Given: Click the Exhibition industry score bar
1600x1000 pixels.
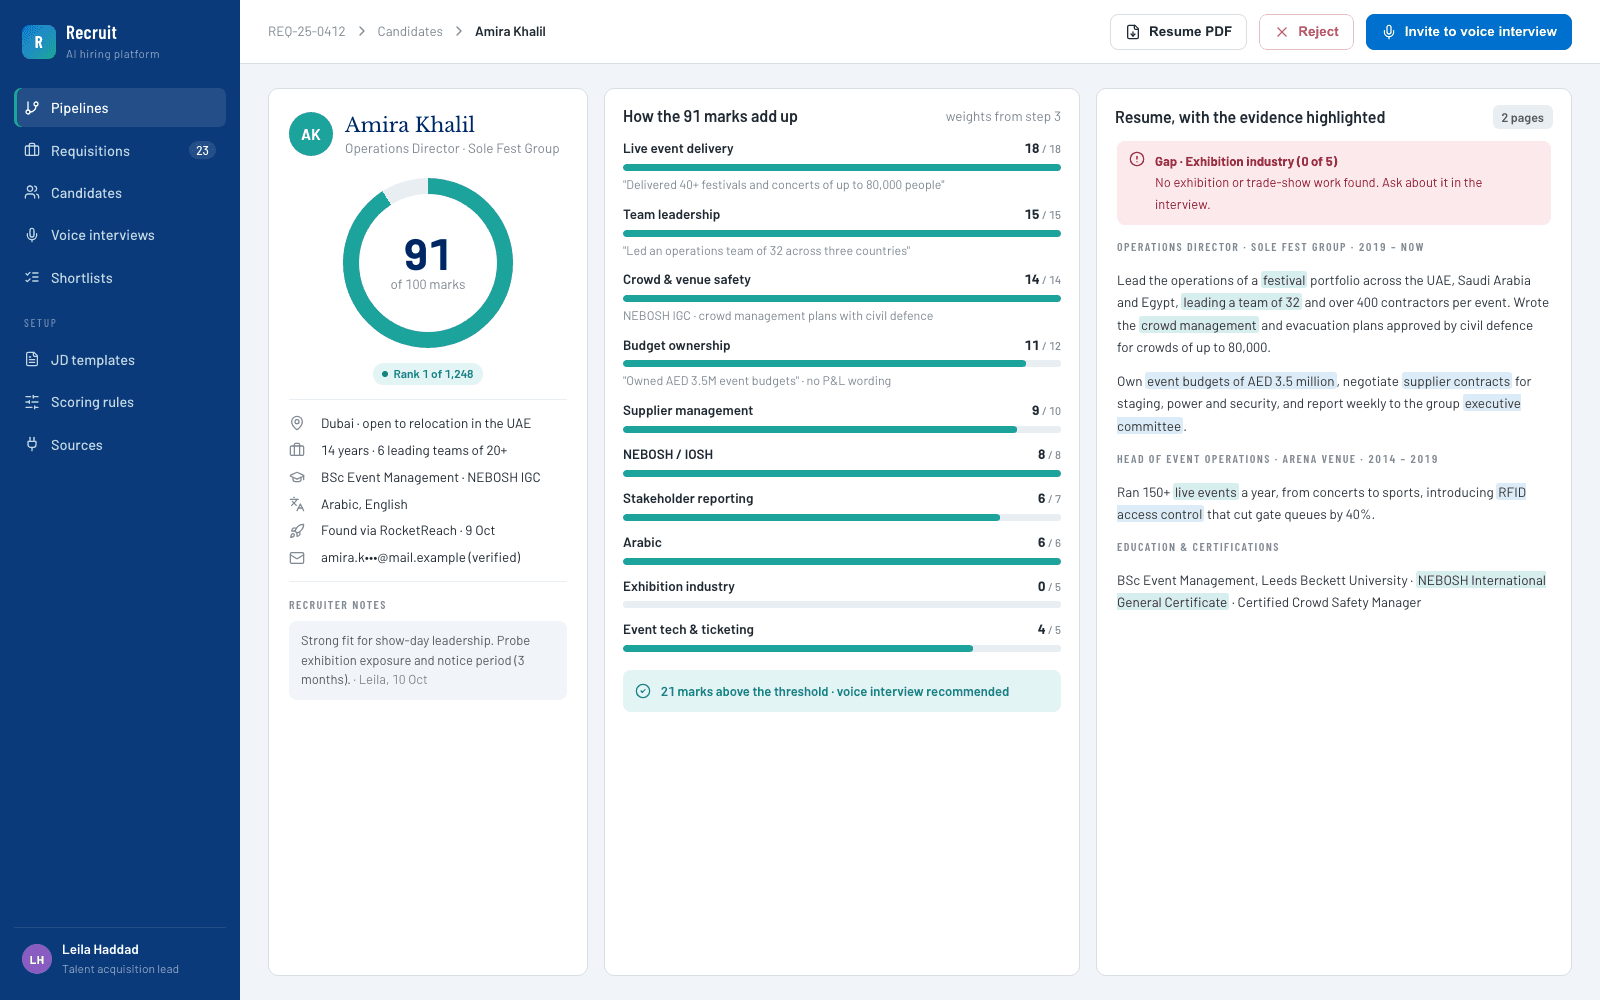Looking at the screenshot, I should point(842,605).
